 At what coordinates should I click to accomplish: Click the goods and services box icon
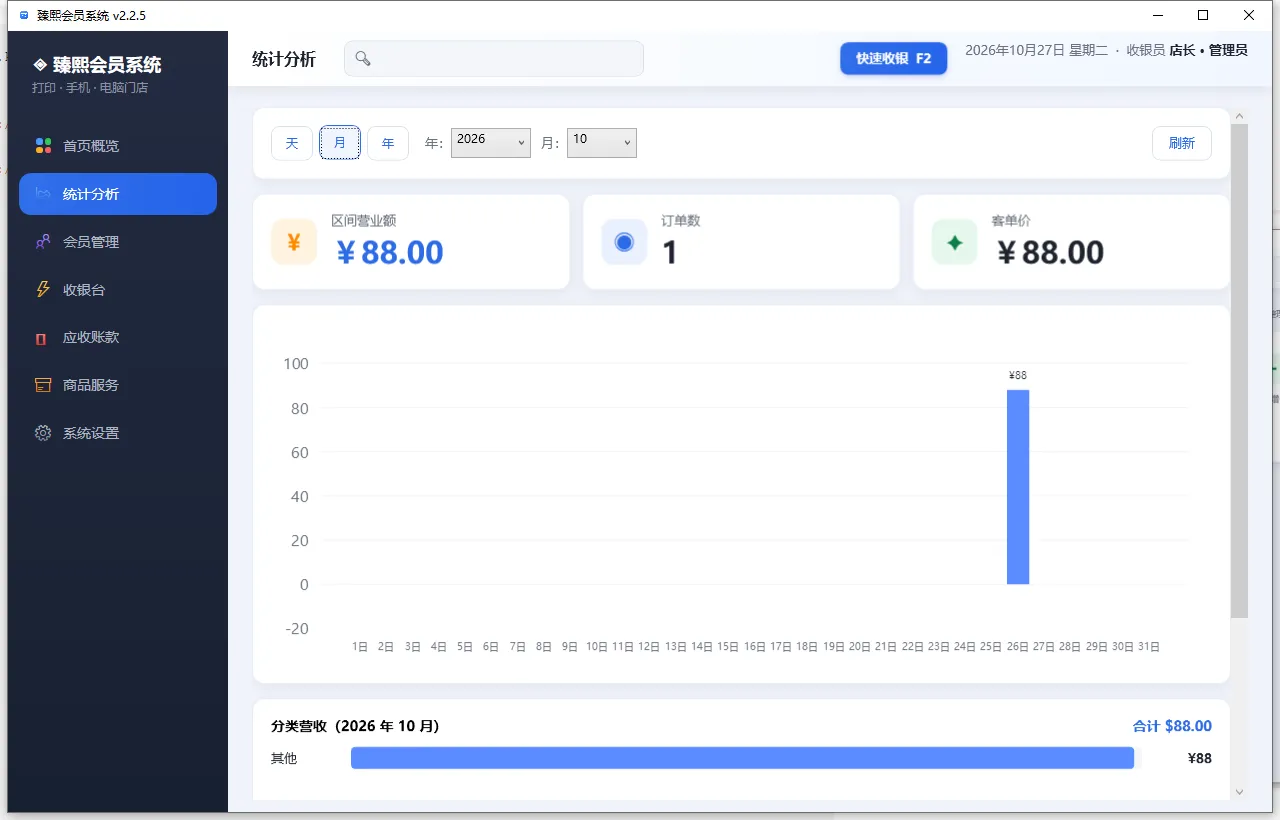[x=43, y=385]
